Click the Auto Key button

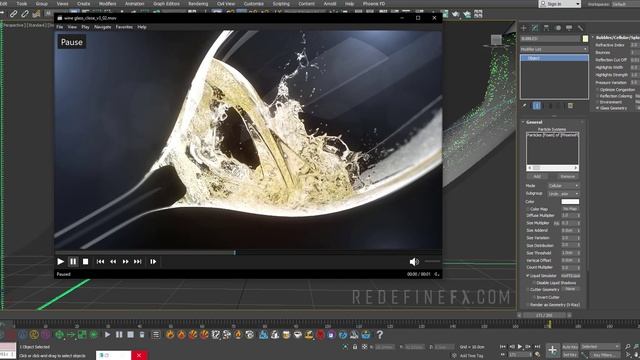point(570,347)
